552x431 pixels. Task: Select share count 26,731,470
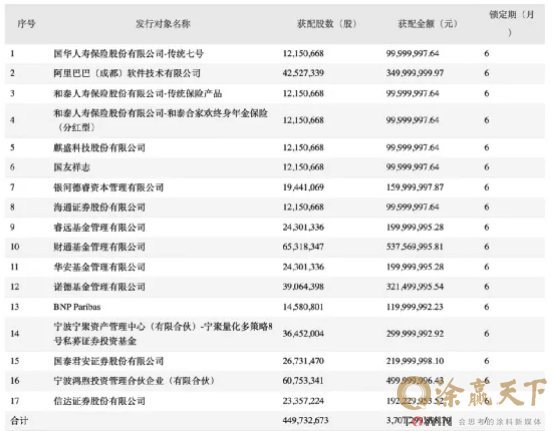[x=303, y=361]
